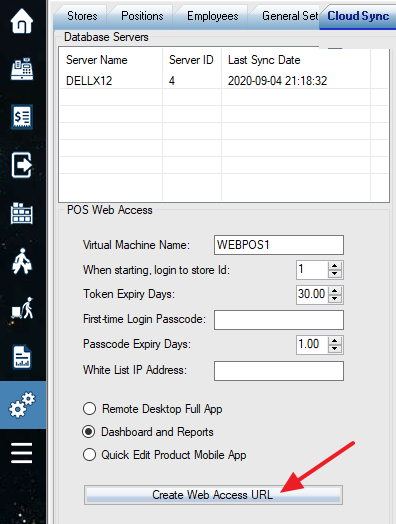Viewport: 396px width, 524px height.
Task: Click the Last Sync Date column header
Action: 264,60
